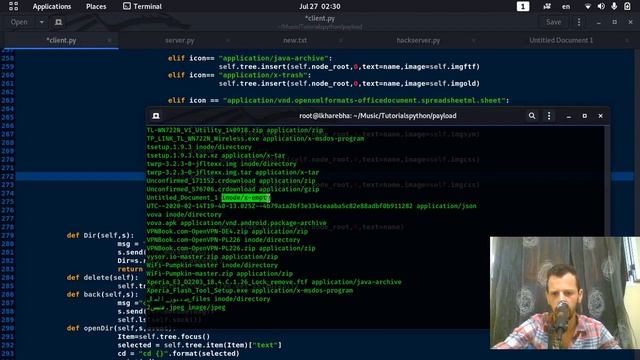Click the vova.apk terminal line
Image resolution: width=640 pixels, height=360 pixels.
click(x=236, y=223)
